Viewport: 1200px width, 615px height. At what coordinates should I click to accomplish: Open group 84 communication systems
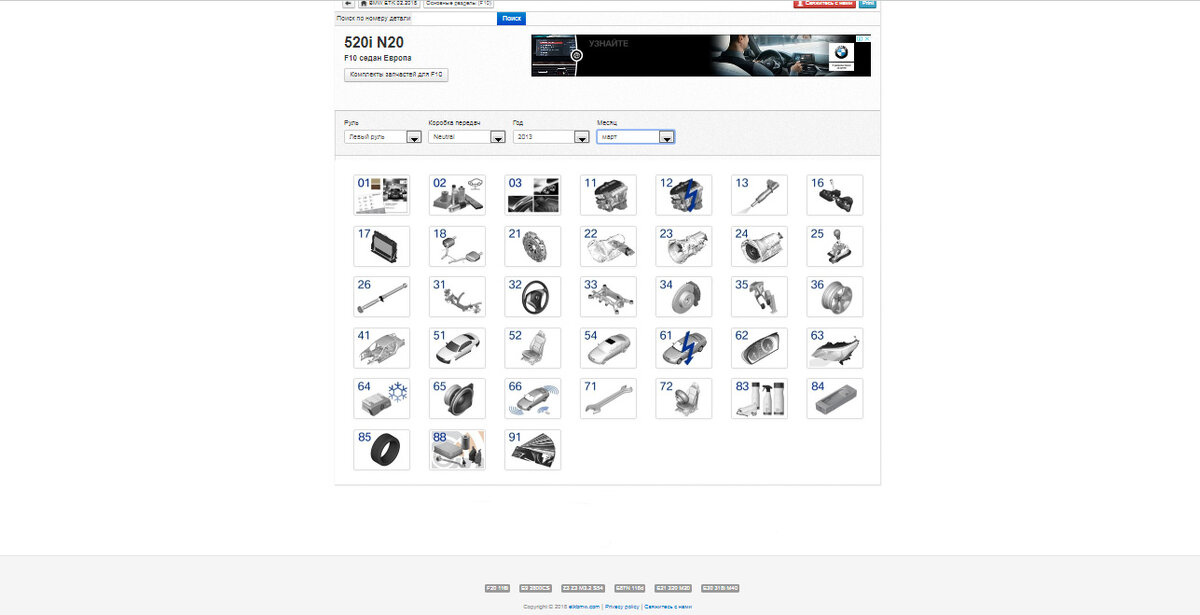pos(835,398)
